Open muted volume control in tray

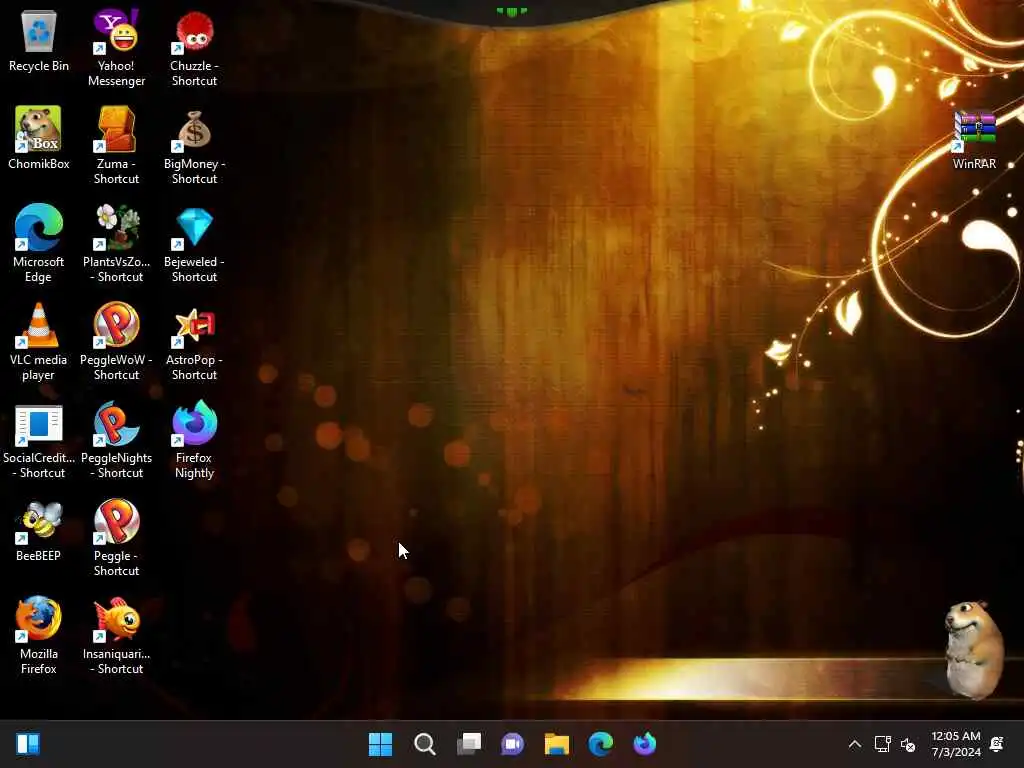point(908,744)
